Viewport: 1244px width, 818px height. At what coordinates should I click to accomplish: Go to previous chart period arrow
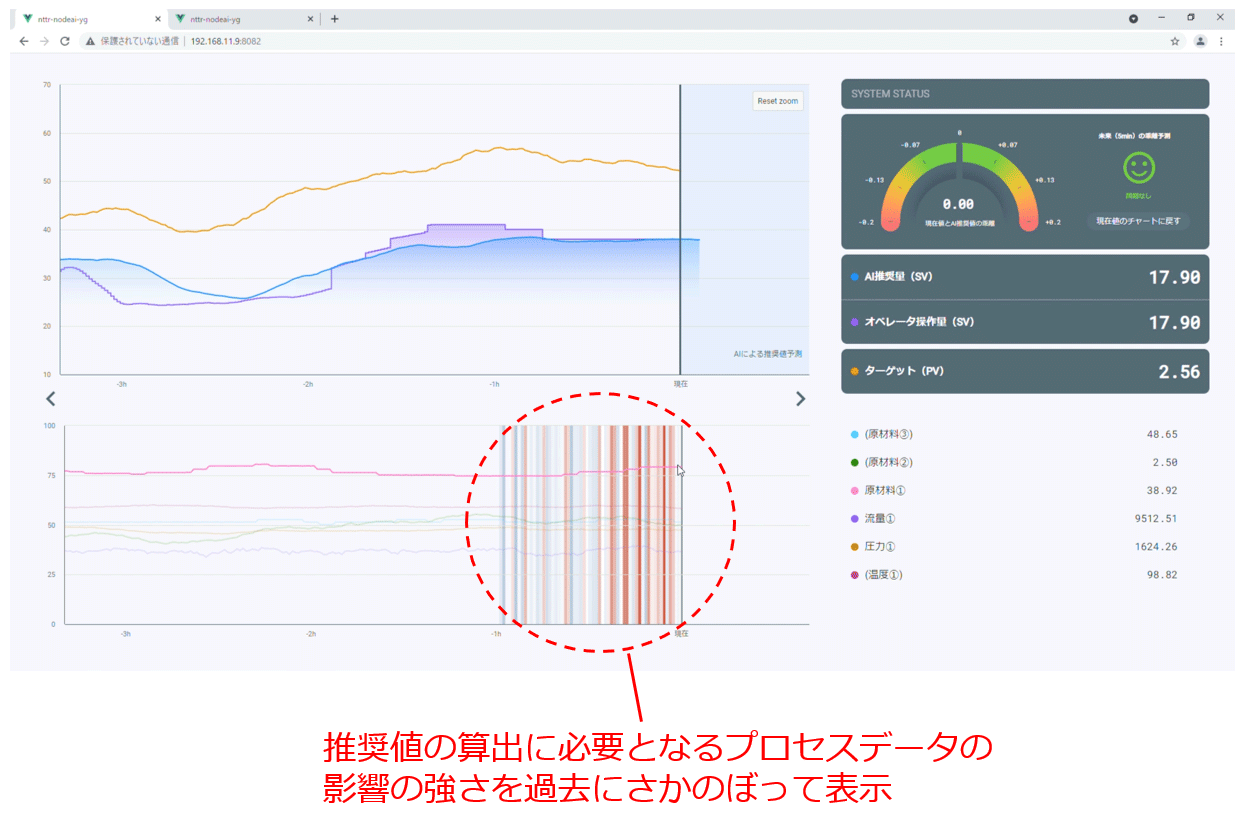tap(51, 398)
